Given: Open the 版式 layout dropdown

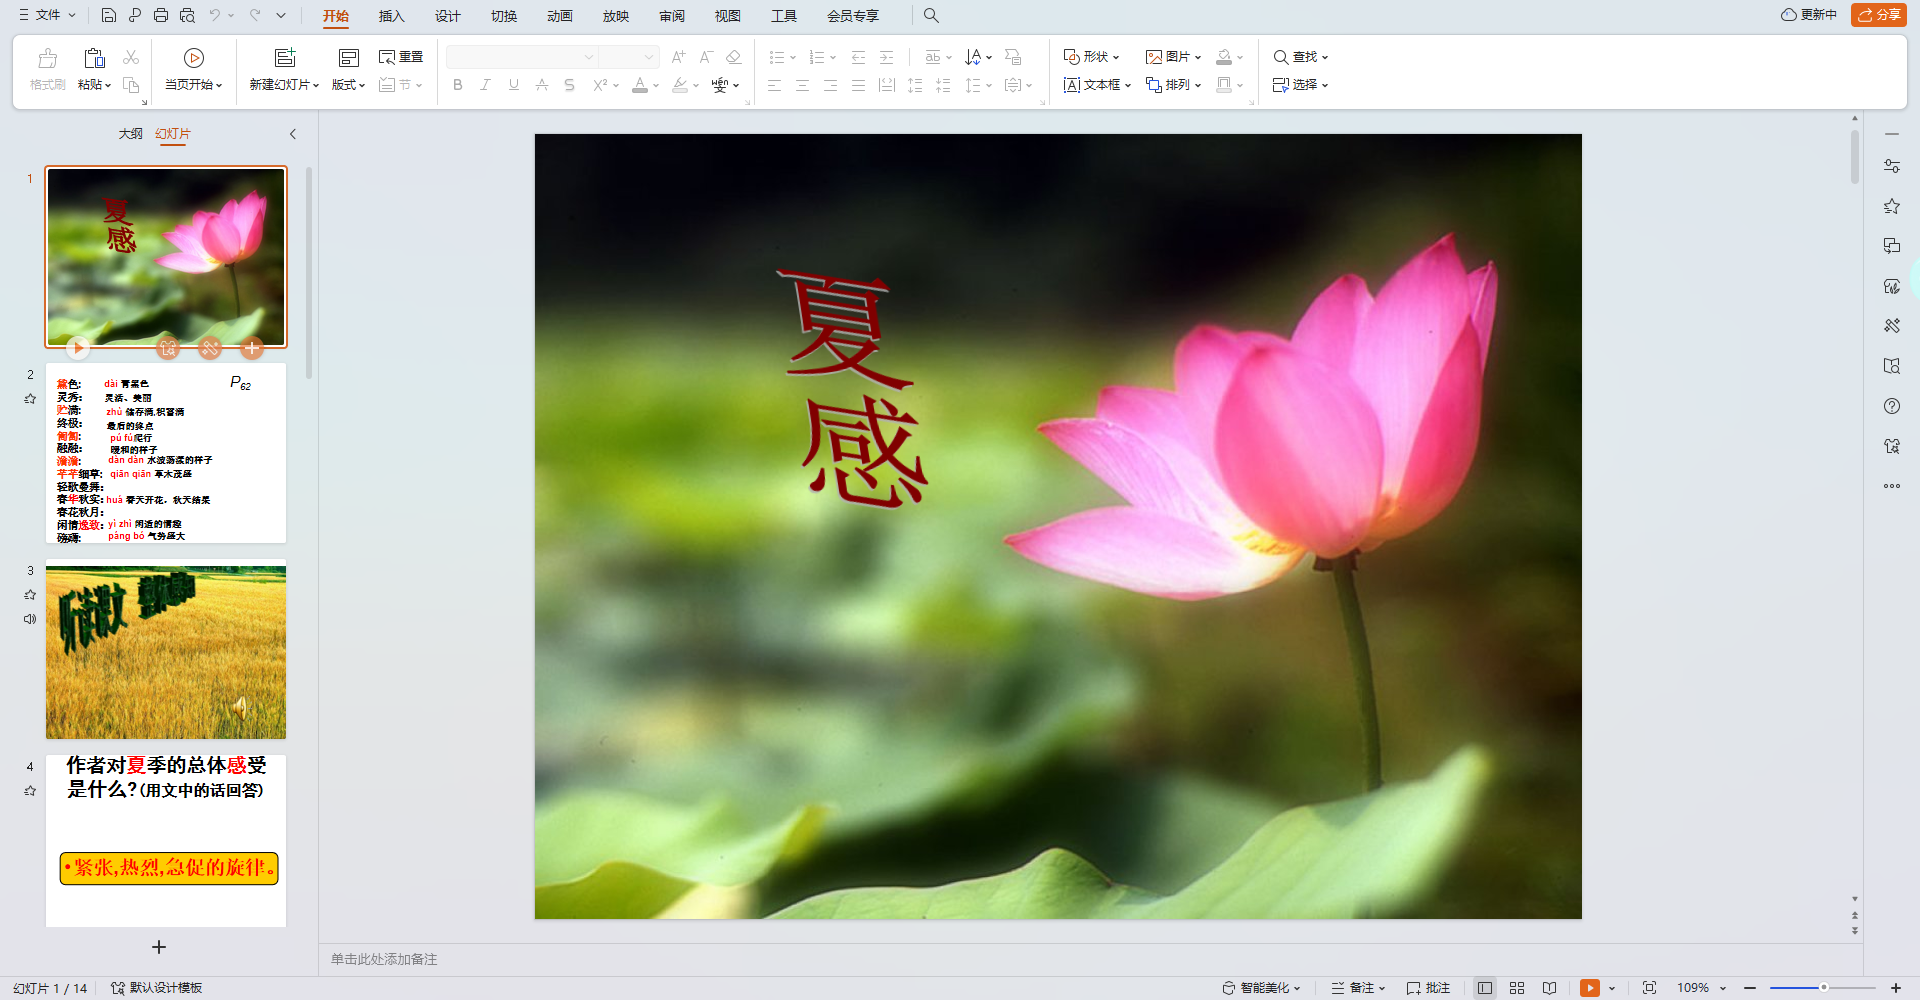Looking at the screenshot, I should click(x=349, y=85).
